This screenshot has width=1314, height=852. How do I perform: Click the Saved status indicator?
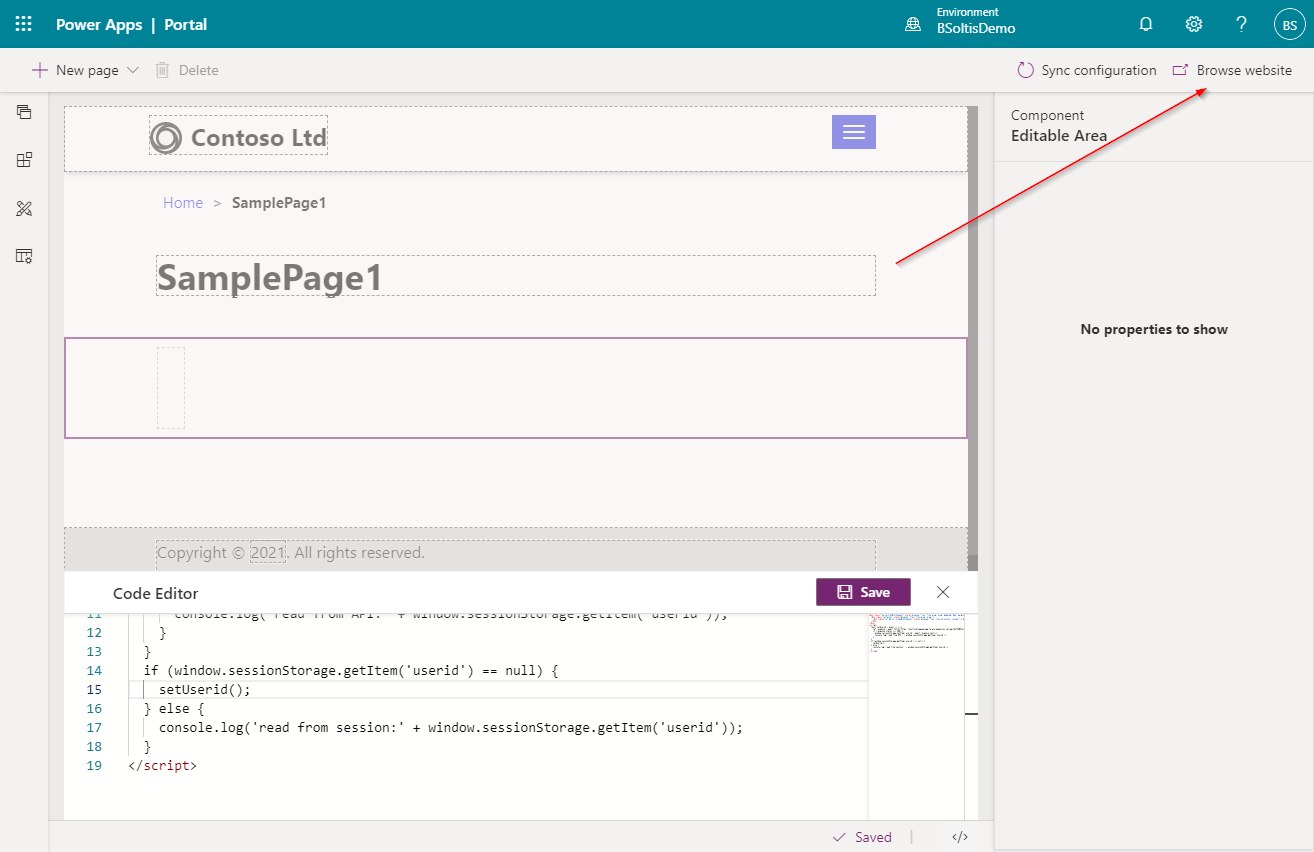[x=862, y=837]
